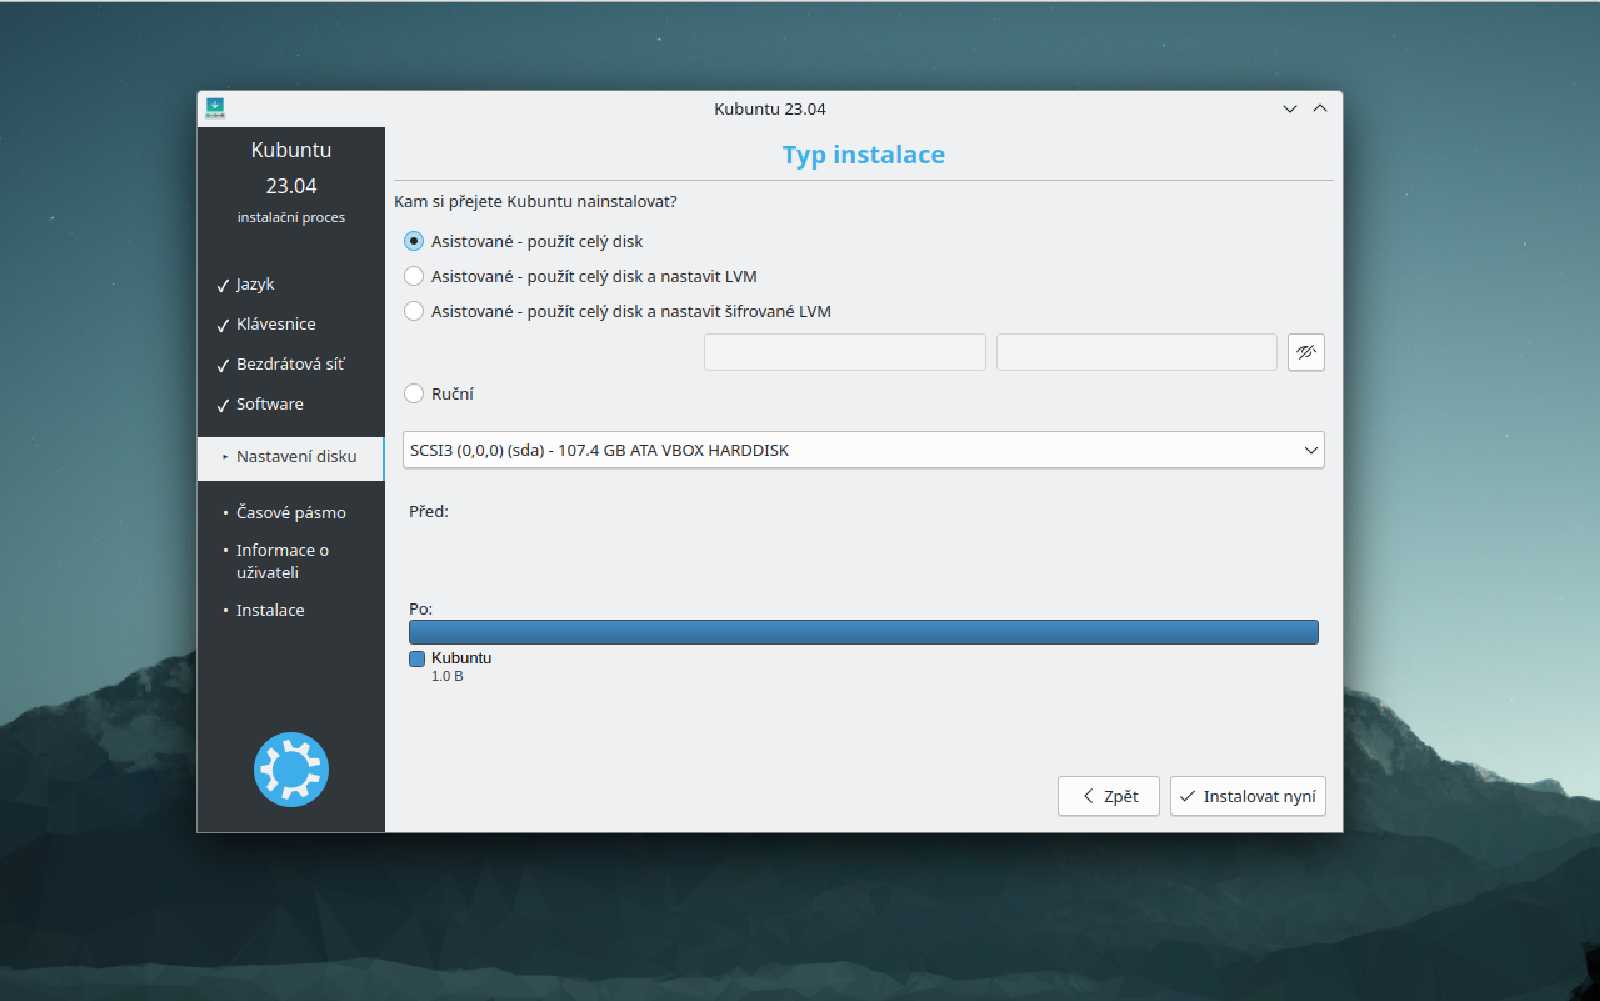1600x1001 pixels.
Task: Click the 'instalační proces' sidebar subtitle
Action: coord(291,217)
